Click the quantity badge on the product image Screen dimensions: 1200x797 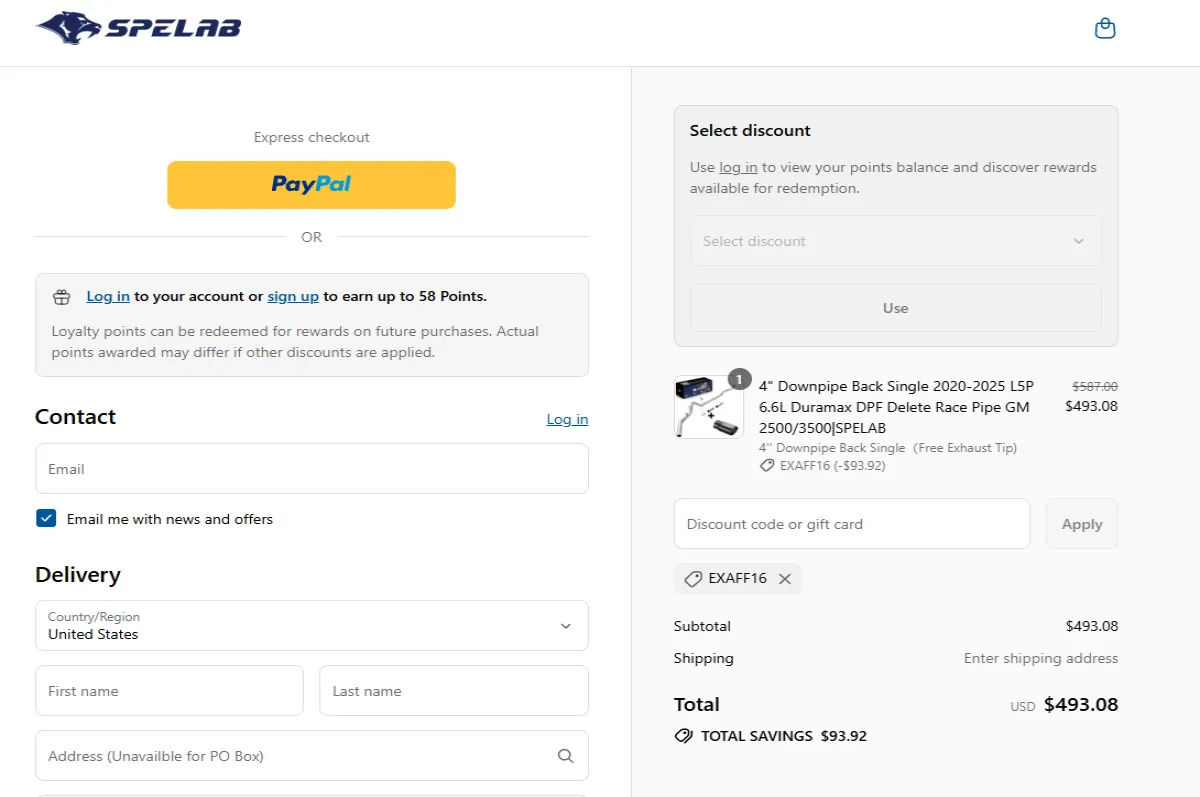739,380
